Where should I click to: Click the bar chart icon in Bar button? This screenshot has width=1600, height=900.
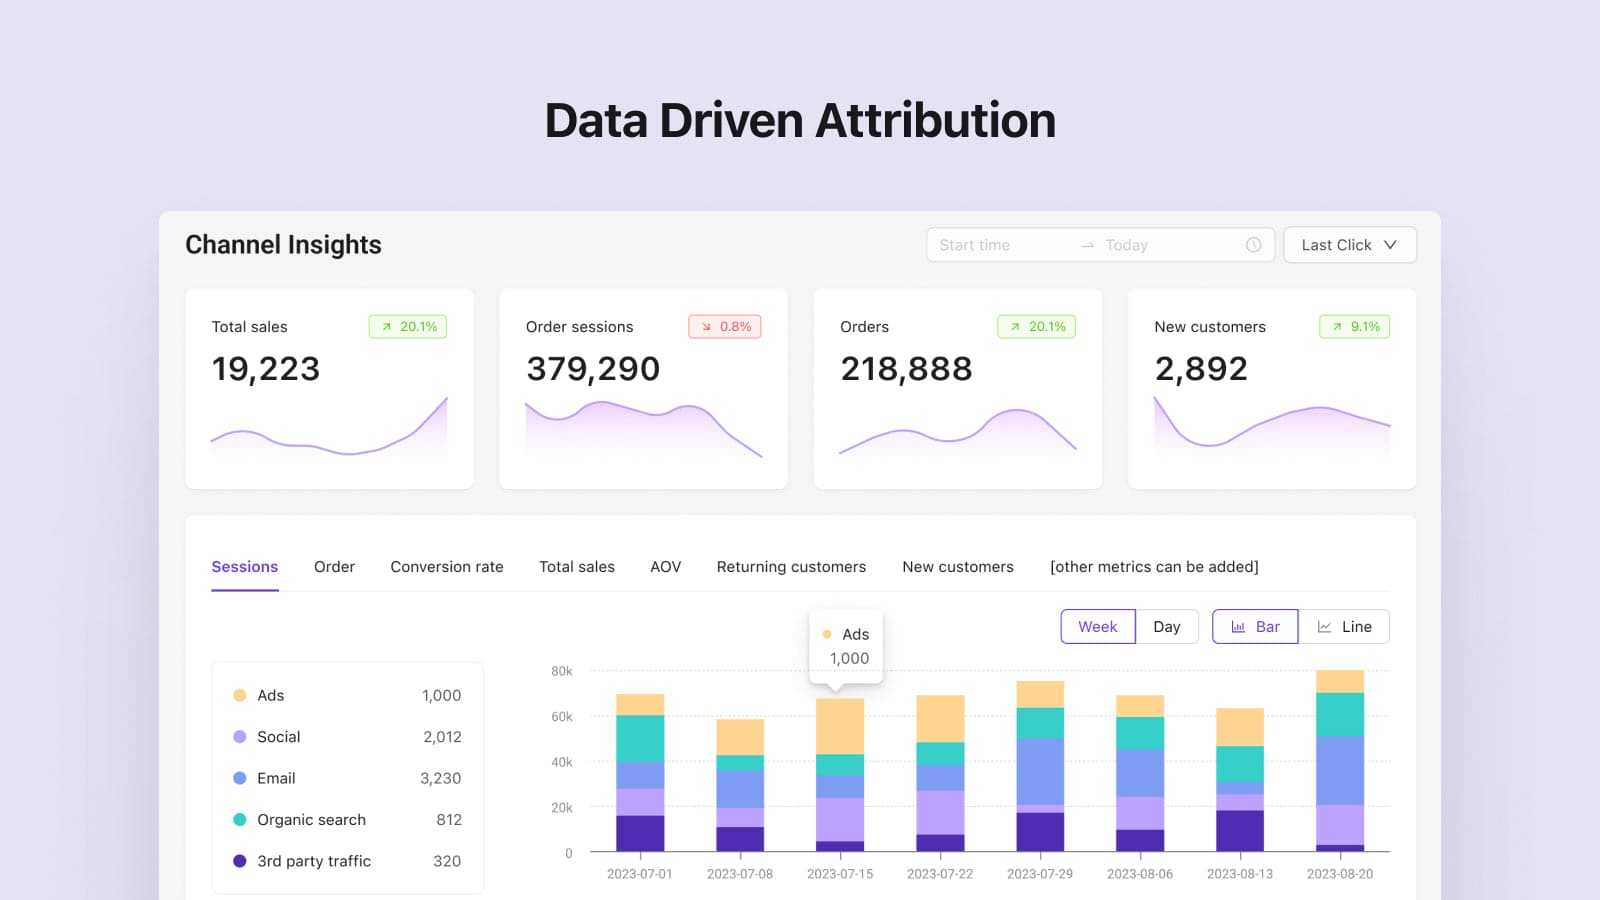pyautogui.click(x=1238, y=627)
